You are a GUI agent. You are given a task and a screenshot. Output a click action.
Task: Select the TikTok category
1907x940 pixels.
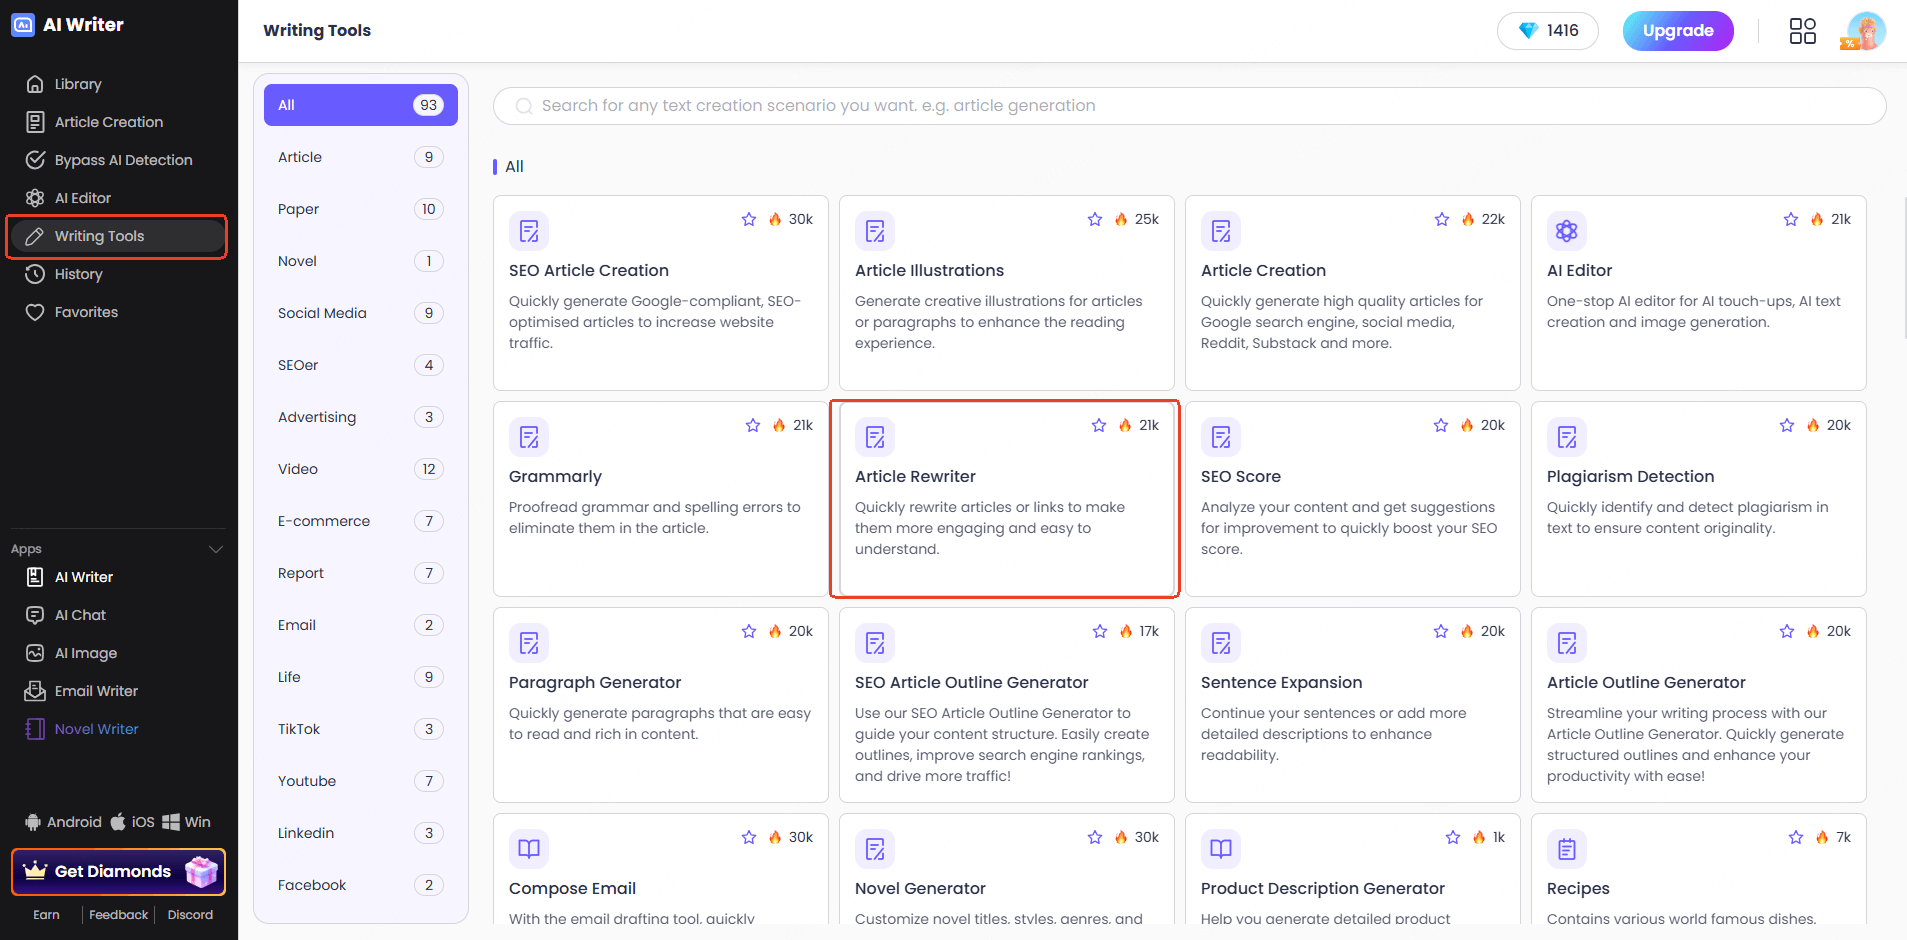361,729
